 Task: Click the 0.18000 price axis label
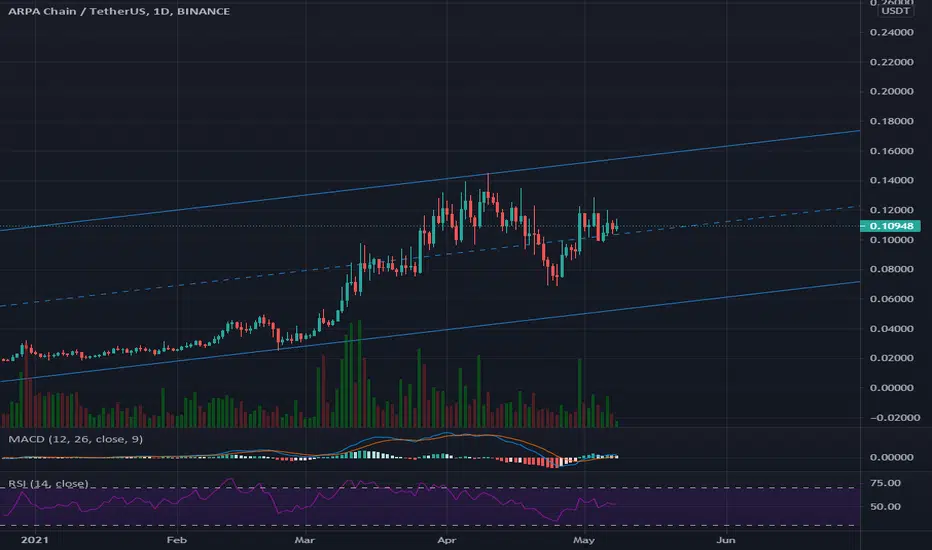point(892,121)
